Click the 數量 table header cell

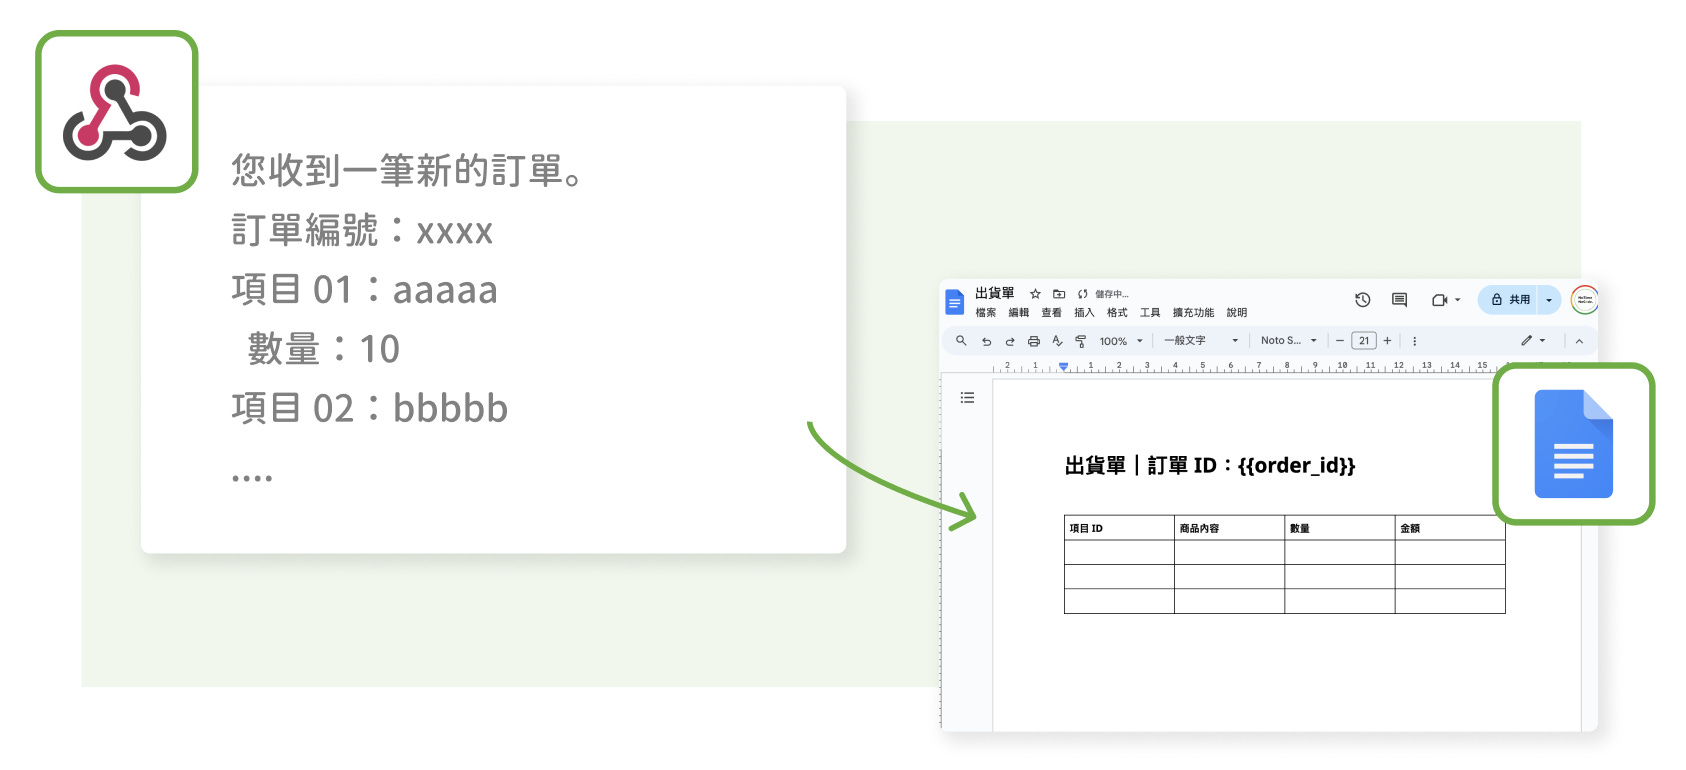point(1339,528)
